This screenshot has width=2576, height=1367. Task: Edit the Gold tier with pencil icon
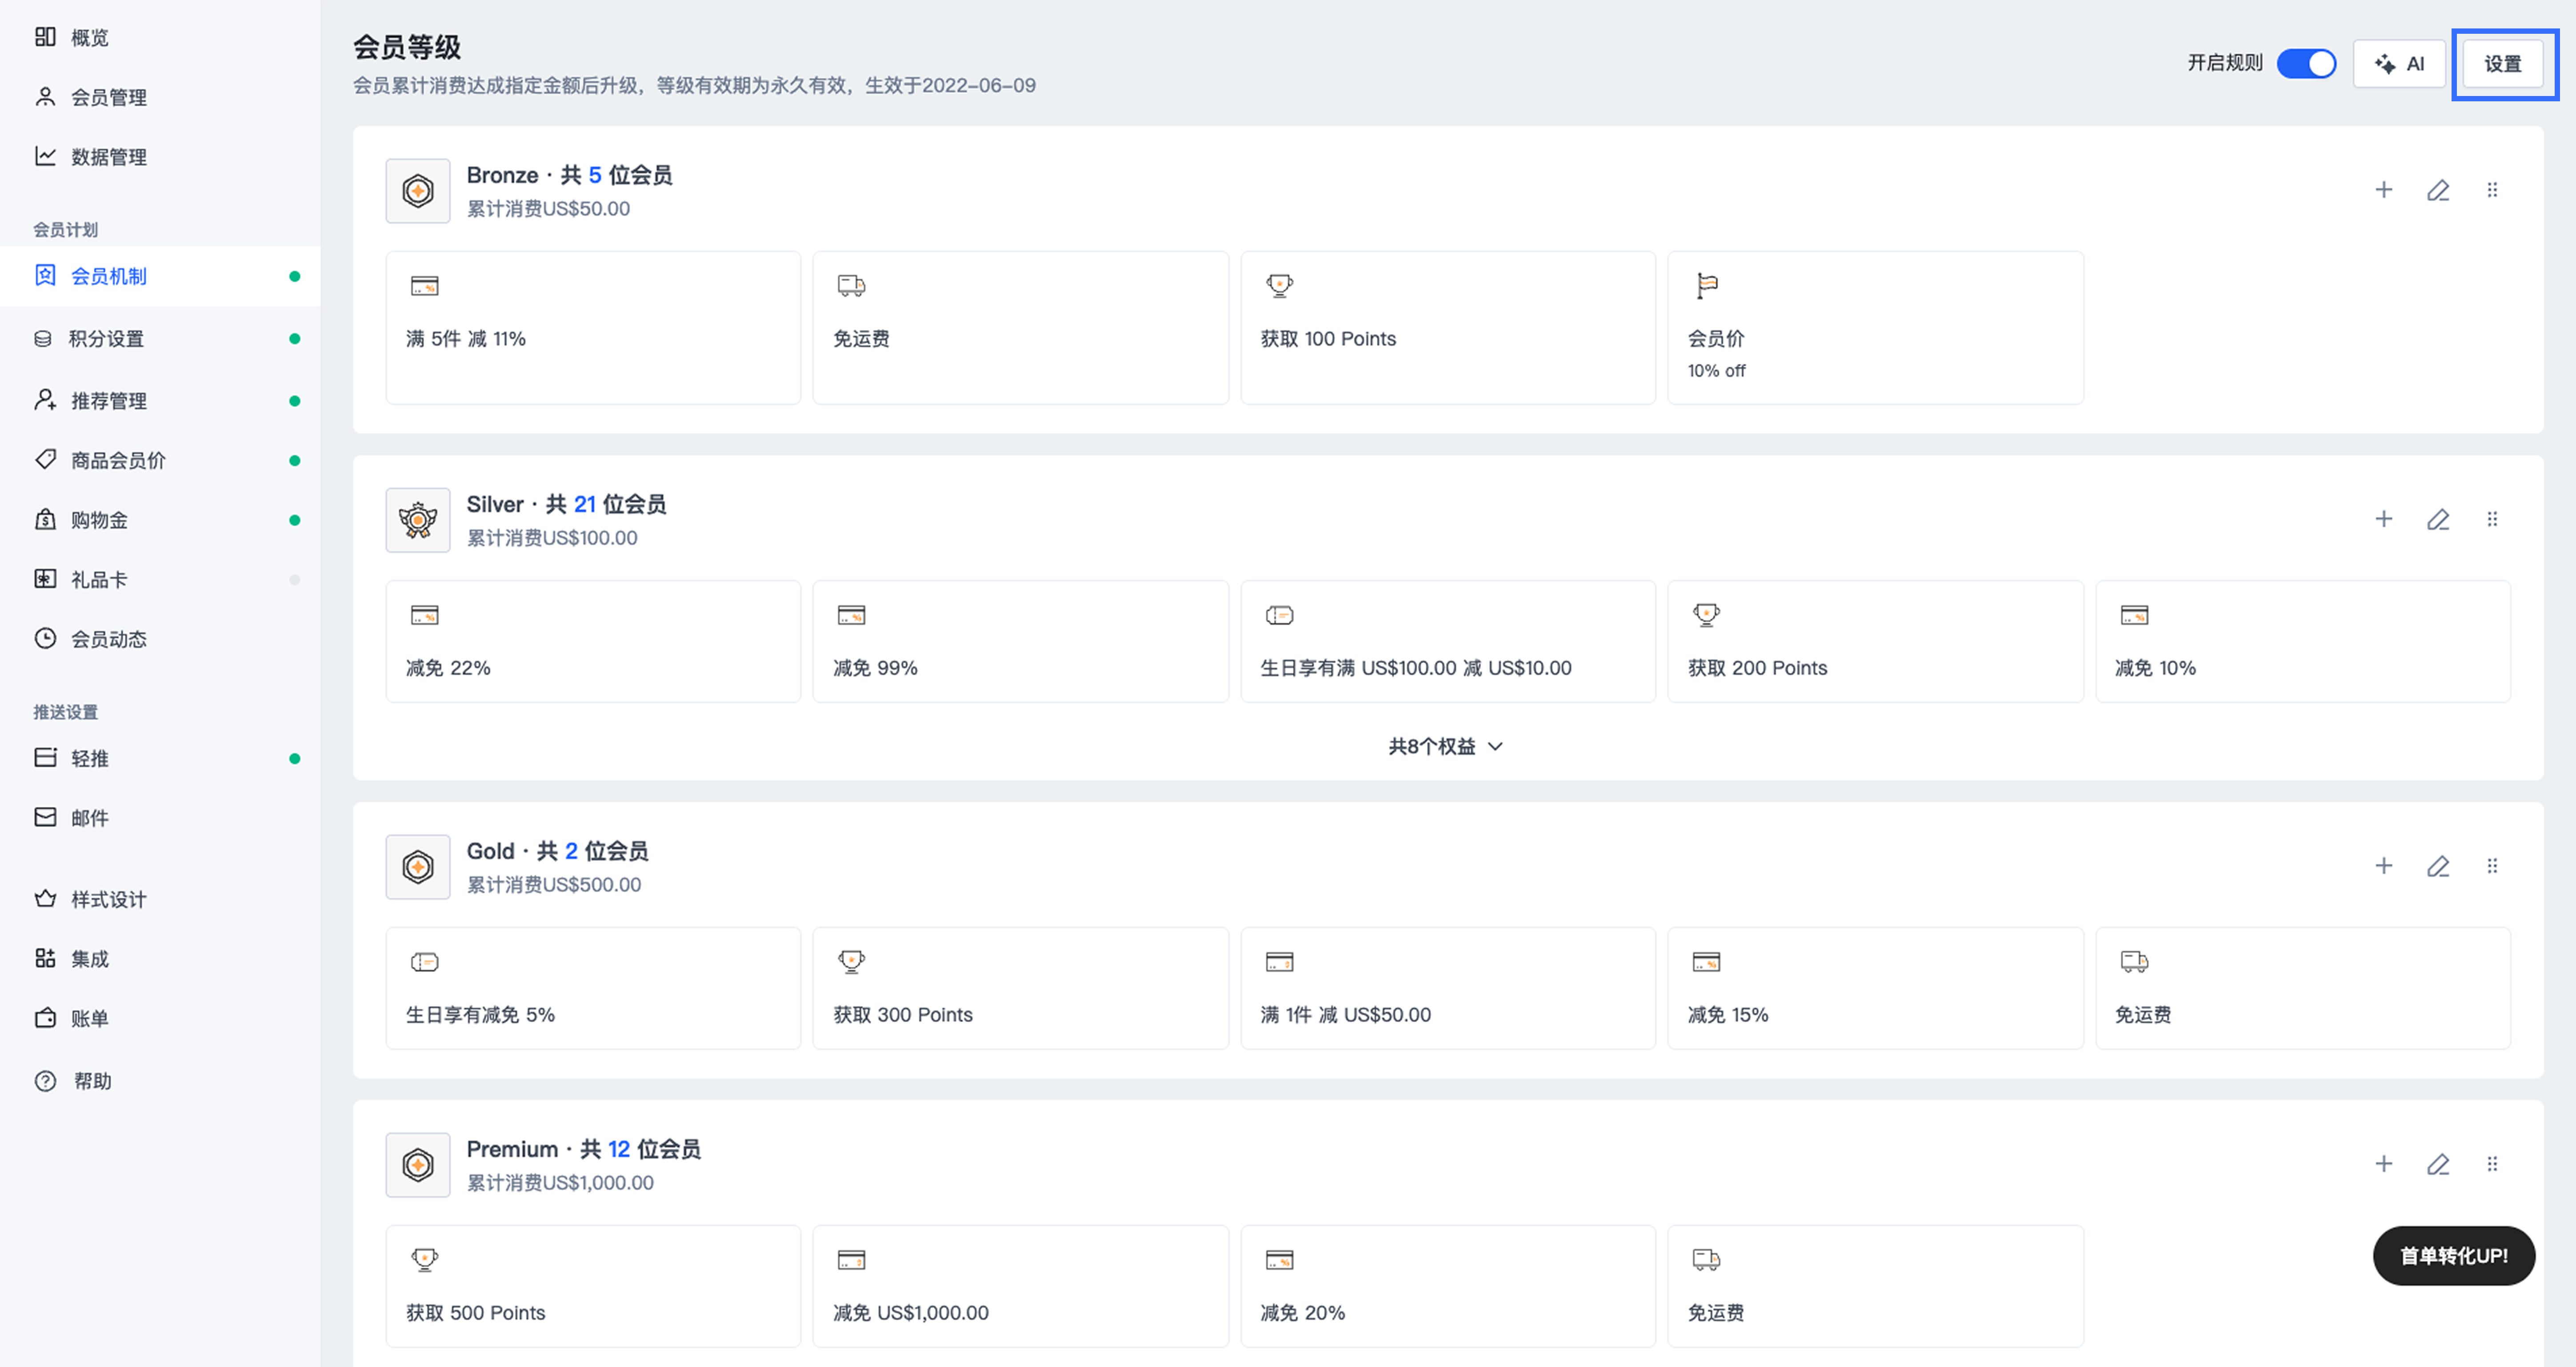[2438, 866]
